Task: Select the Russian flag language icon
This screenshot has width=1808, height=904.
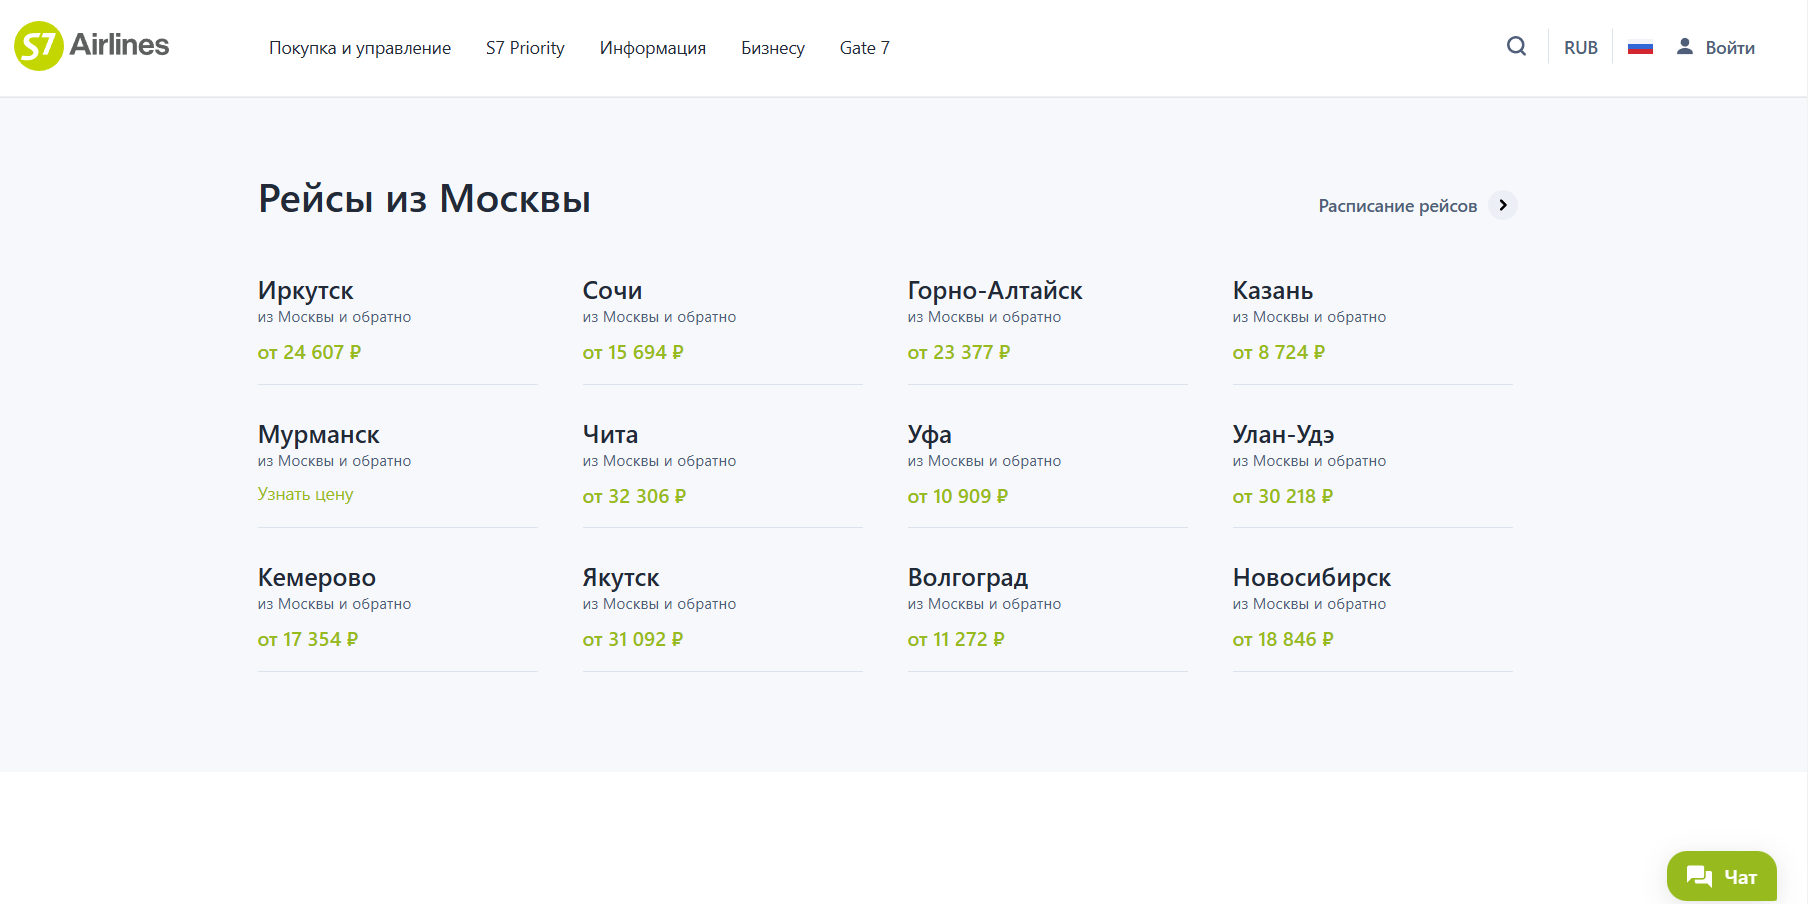Action: [1640, 47]
